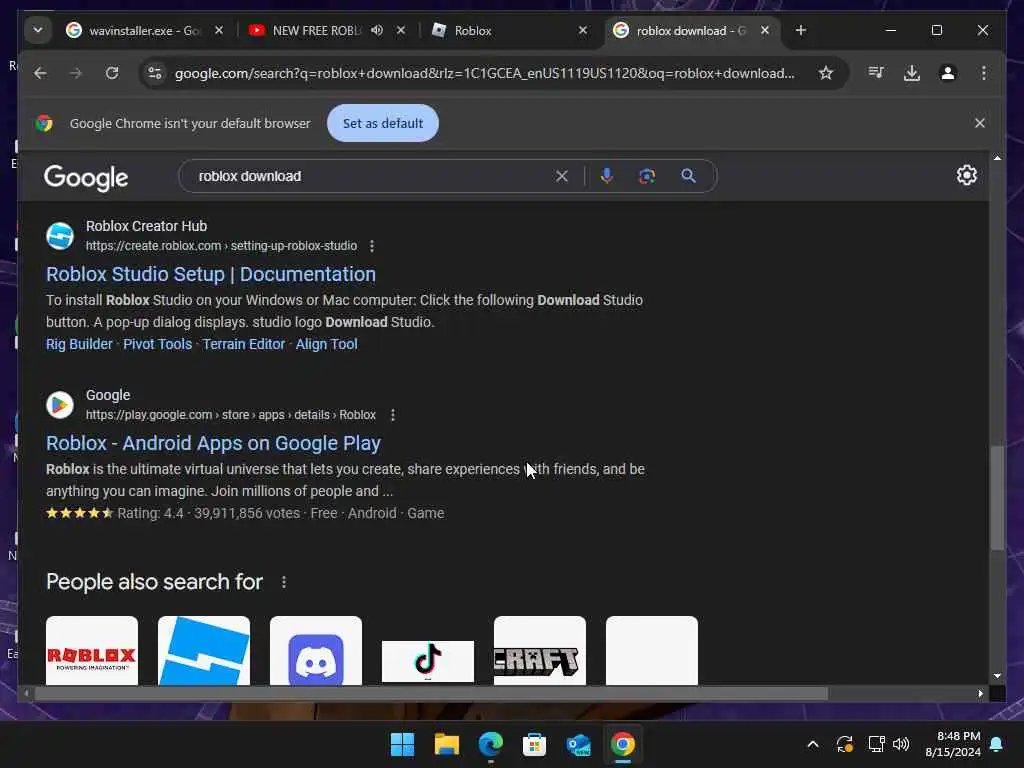Open Outlook from taskbar

coord(579,744)
